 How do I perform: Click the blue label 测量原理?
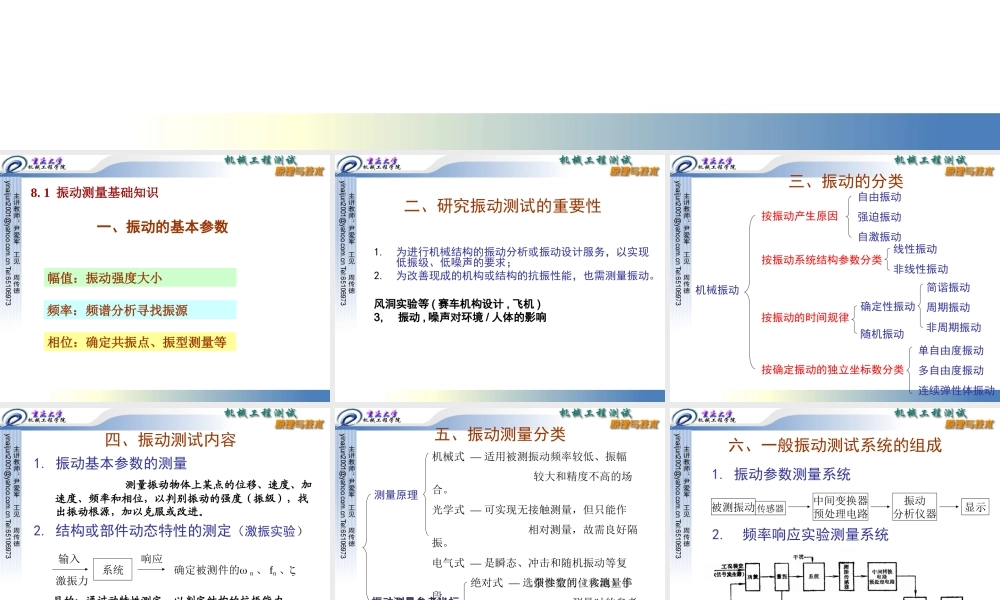396,495
